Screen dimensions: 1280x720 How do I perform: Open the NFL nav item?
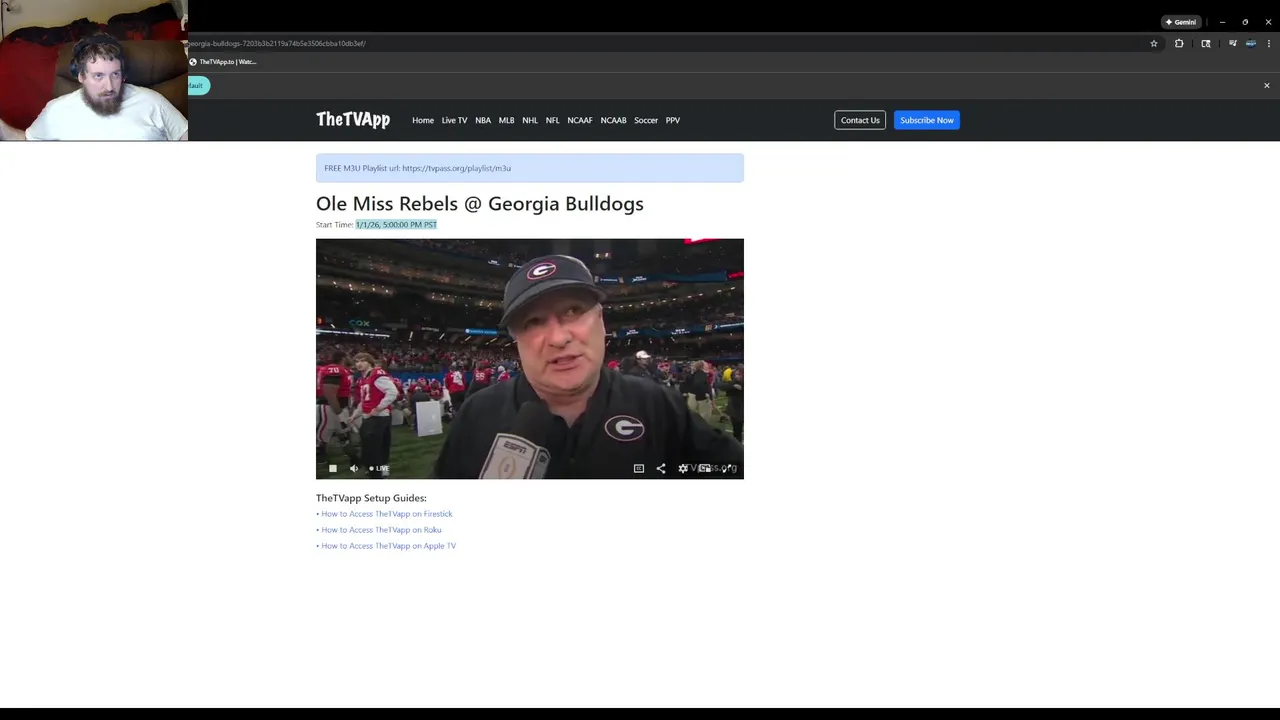coord(552,120)
